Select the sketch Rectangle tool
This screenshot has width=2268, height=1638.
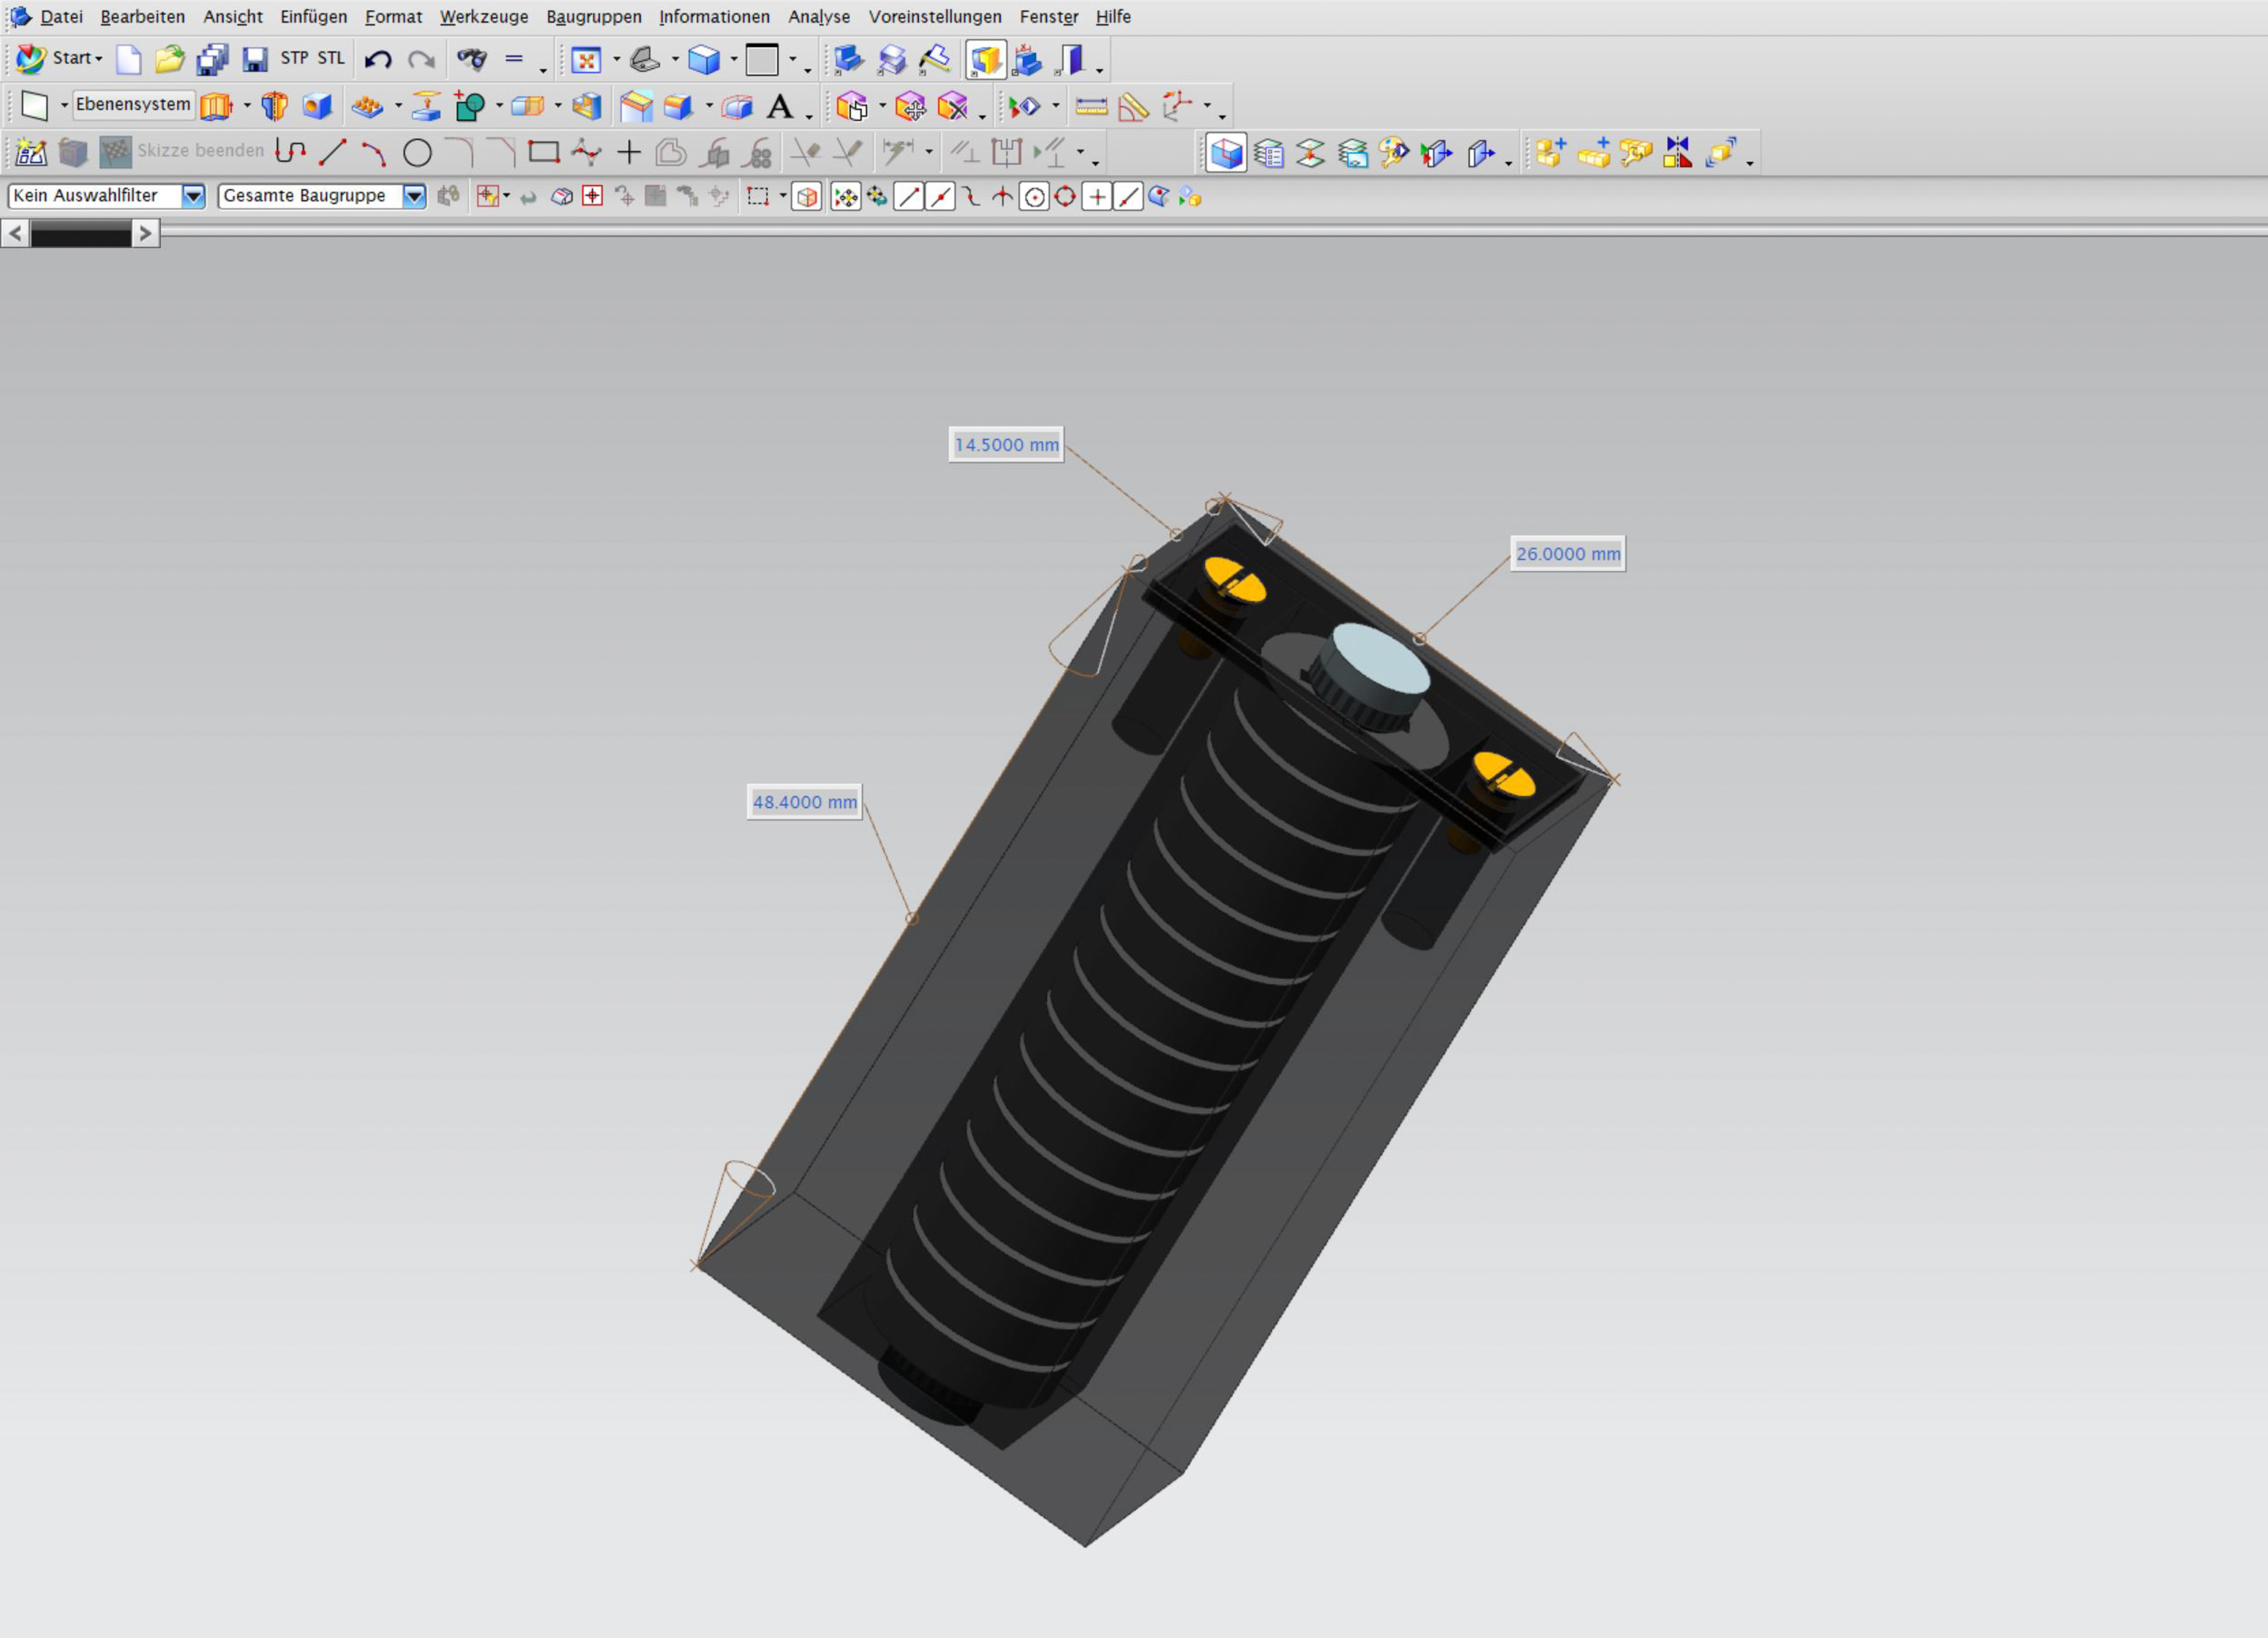point(543,152)
